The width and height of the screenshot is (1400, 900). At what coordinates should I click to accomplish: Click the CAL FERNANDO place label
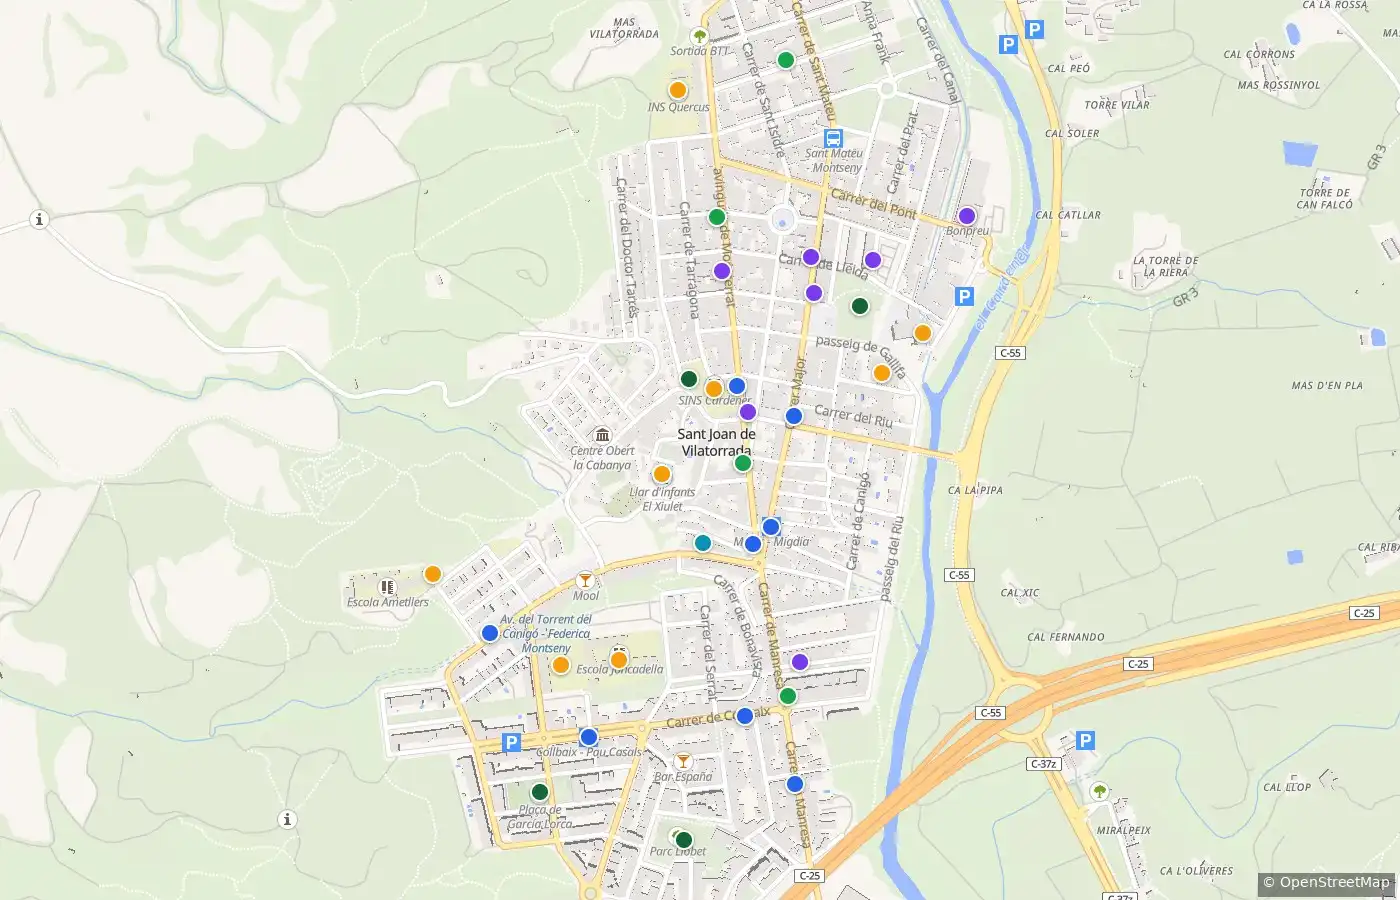click(x=1066, y=637)
